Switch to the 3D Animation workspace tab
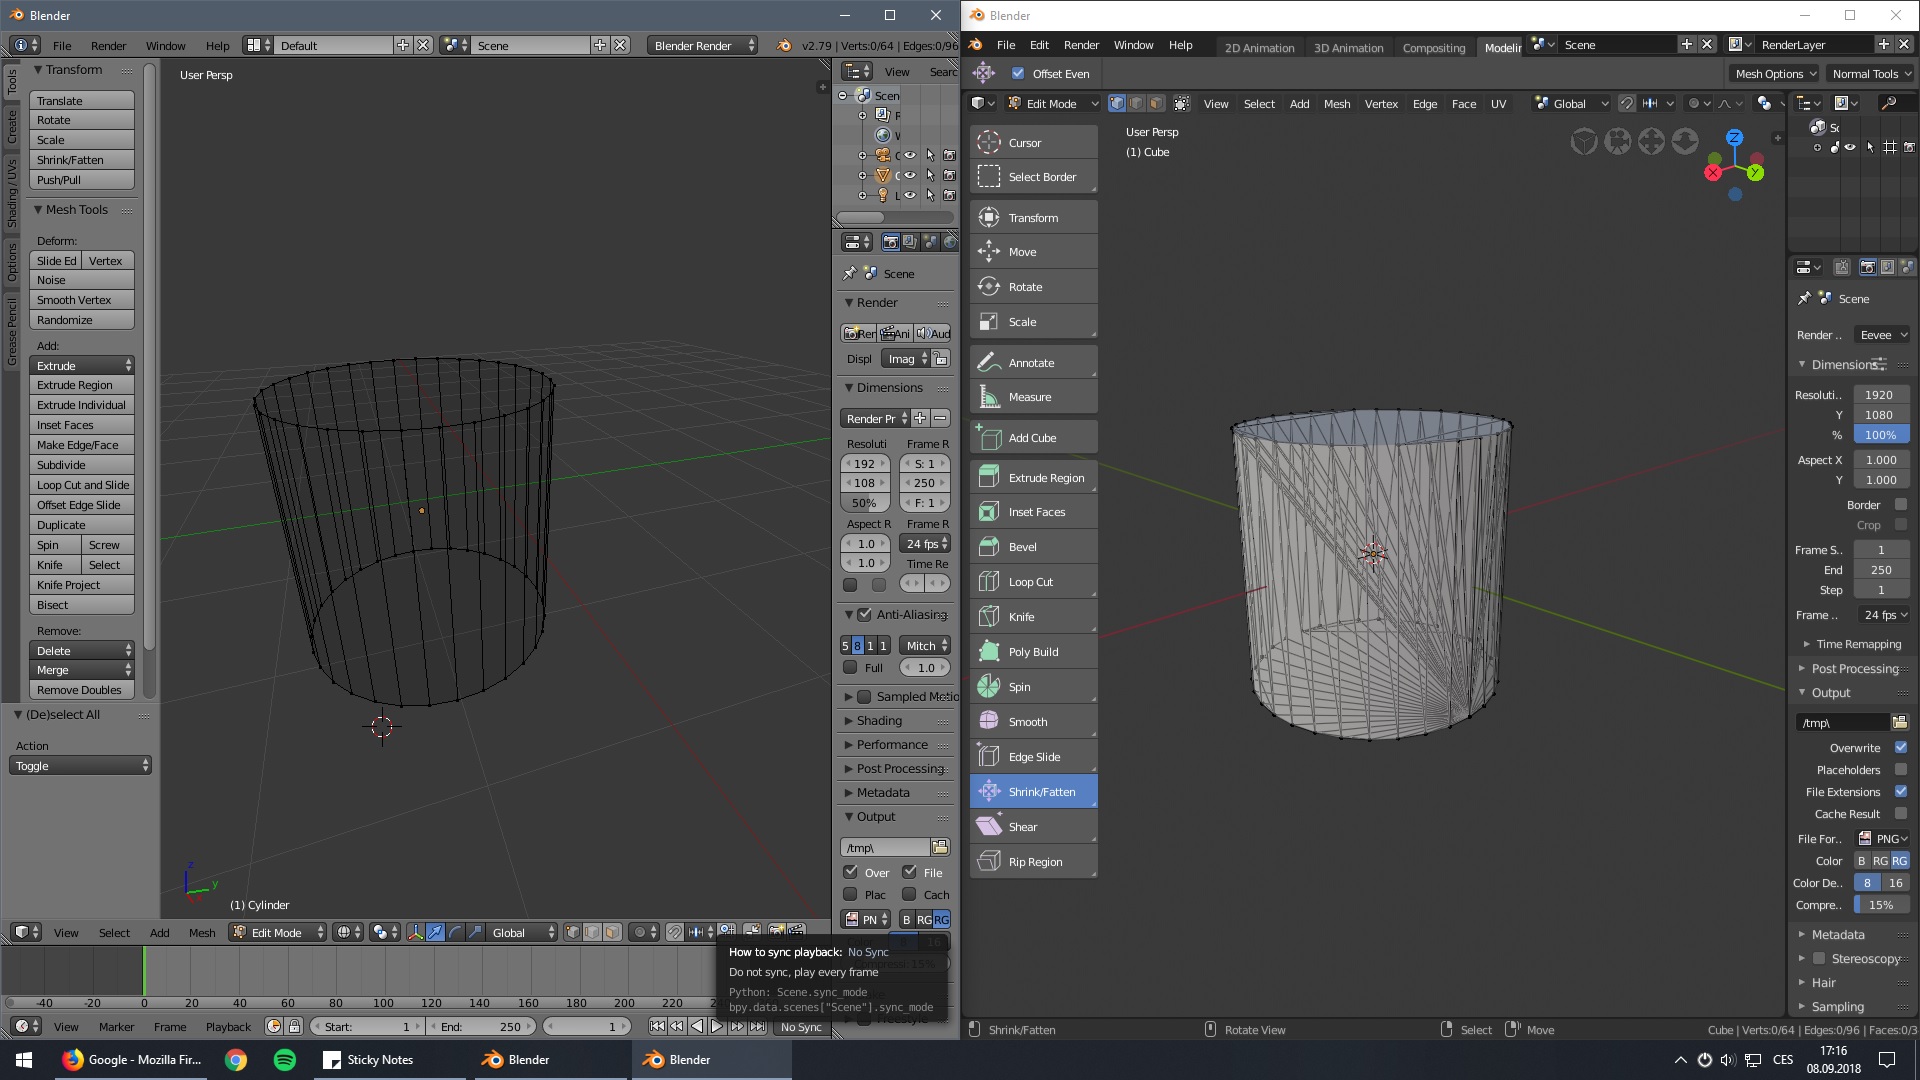Screen dimensions: 1920x1080 [1348, 48]
